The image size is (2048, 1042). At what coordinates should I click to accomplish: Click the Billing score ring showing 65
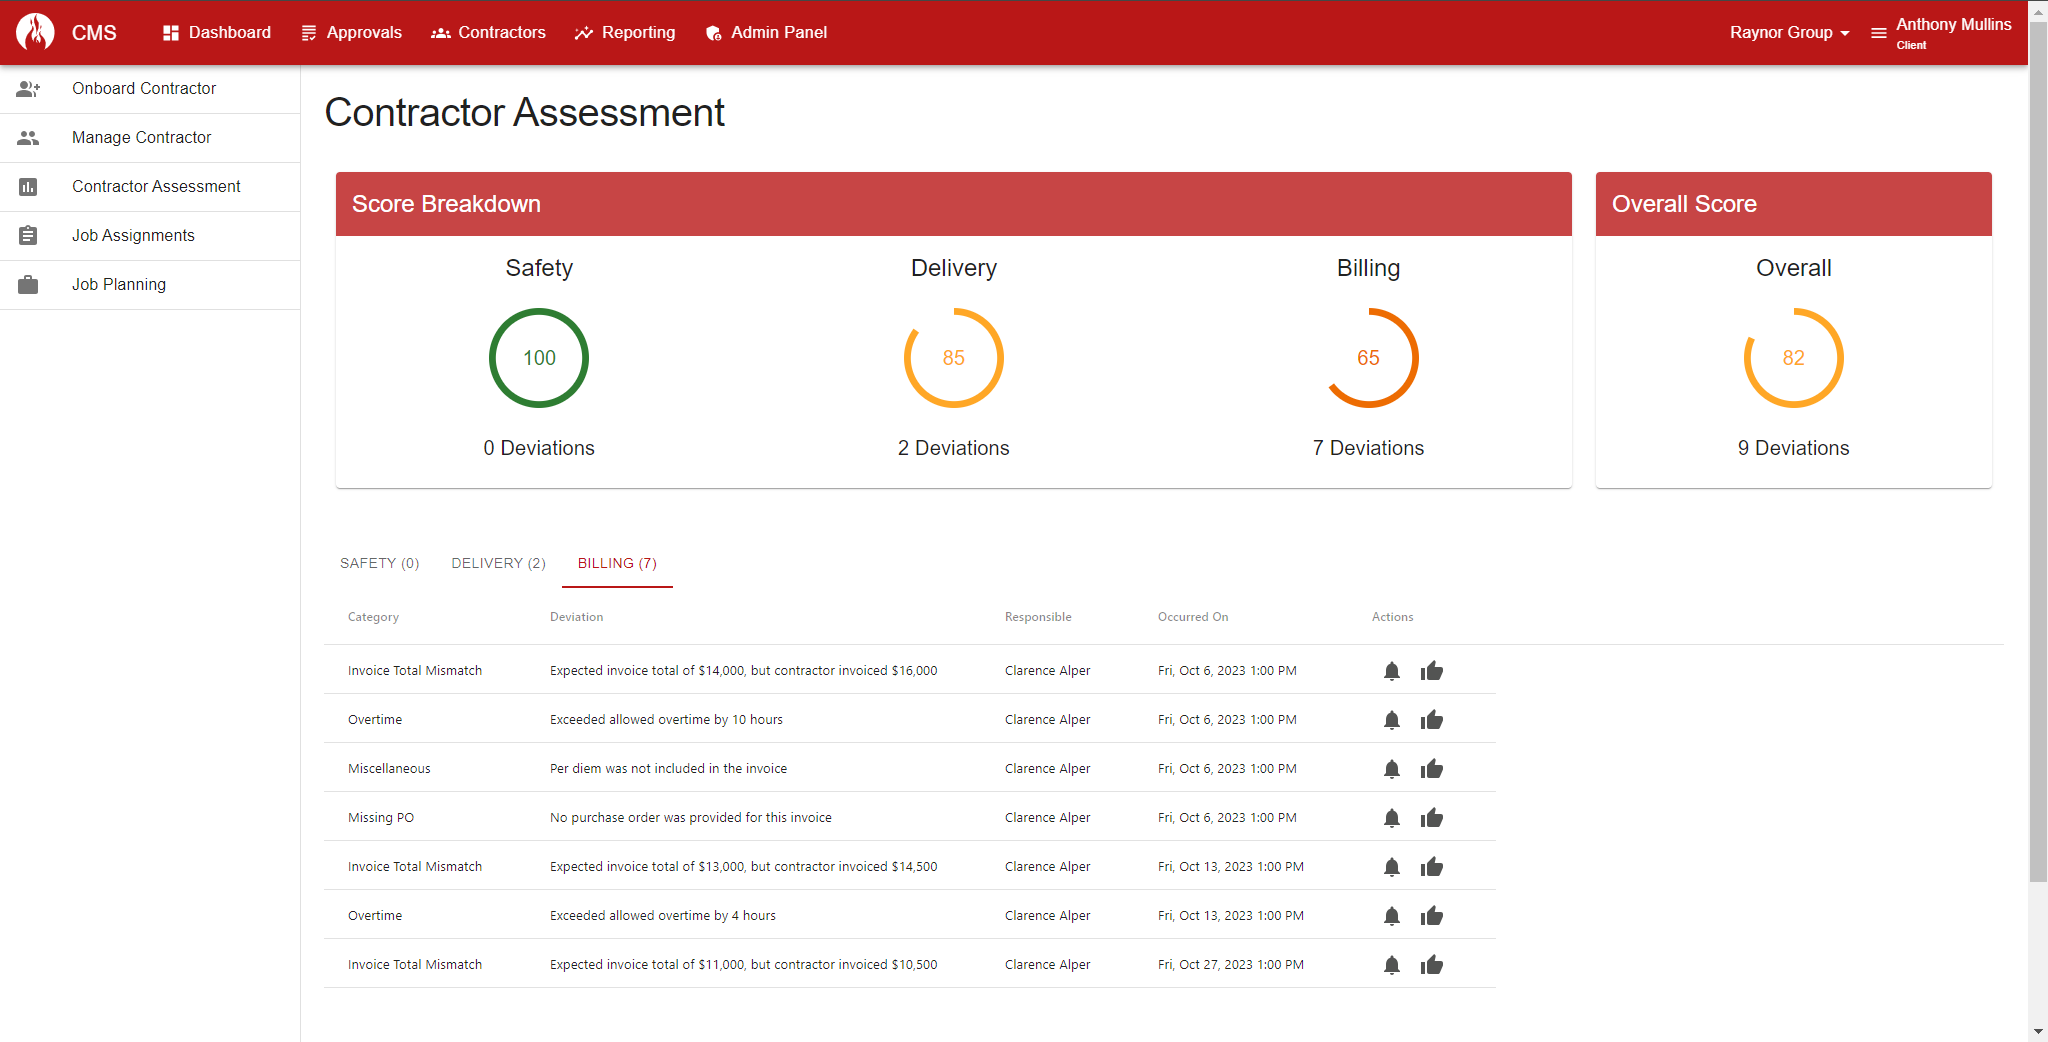pos(1368,358)
